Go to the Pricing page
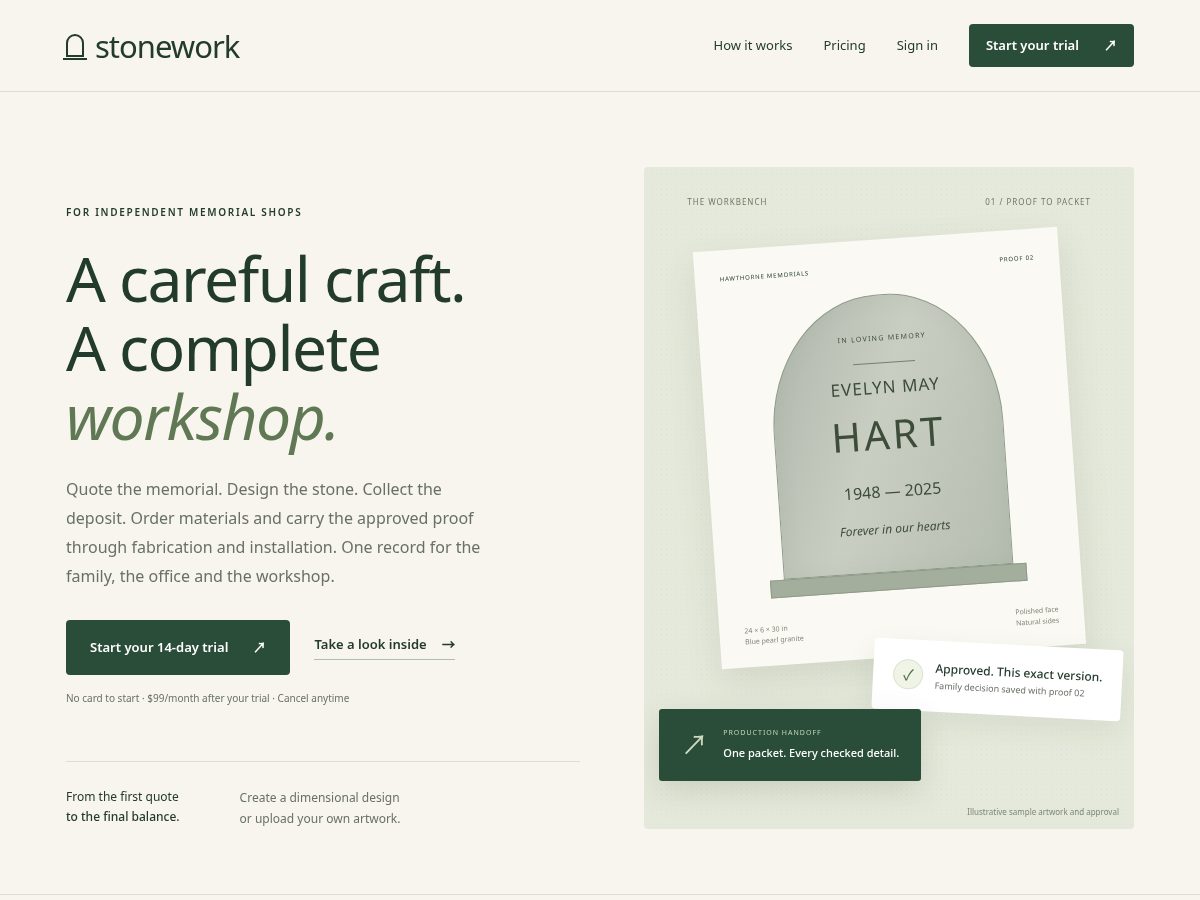 coord(844,45)
